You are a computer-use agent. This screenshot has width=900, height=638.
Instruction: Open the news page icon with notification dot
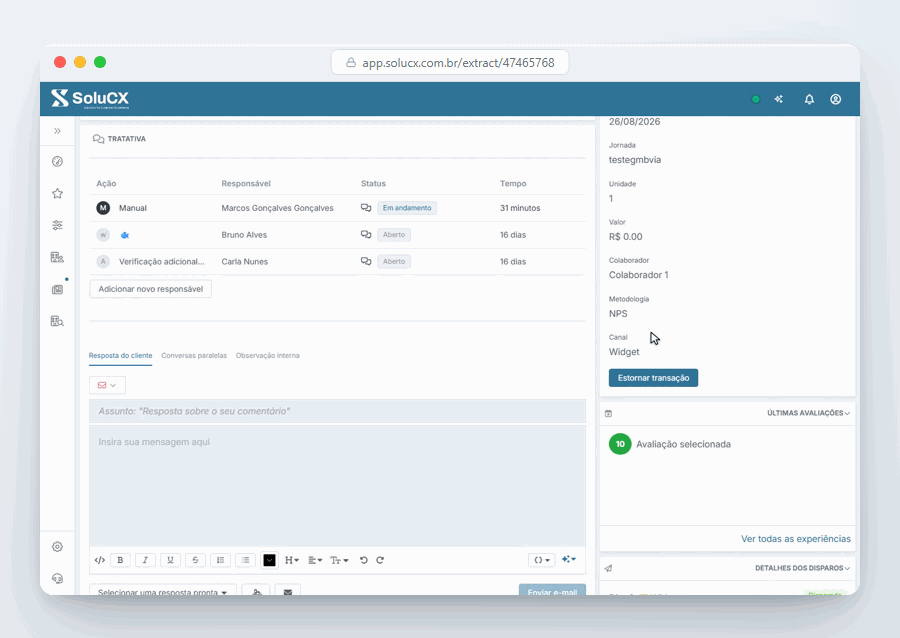(57, 289)
